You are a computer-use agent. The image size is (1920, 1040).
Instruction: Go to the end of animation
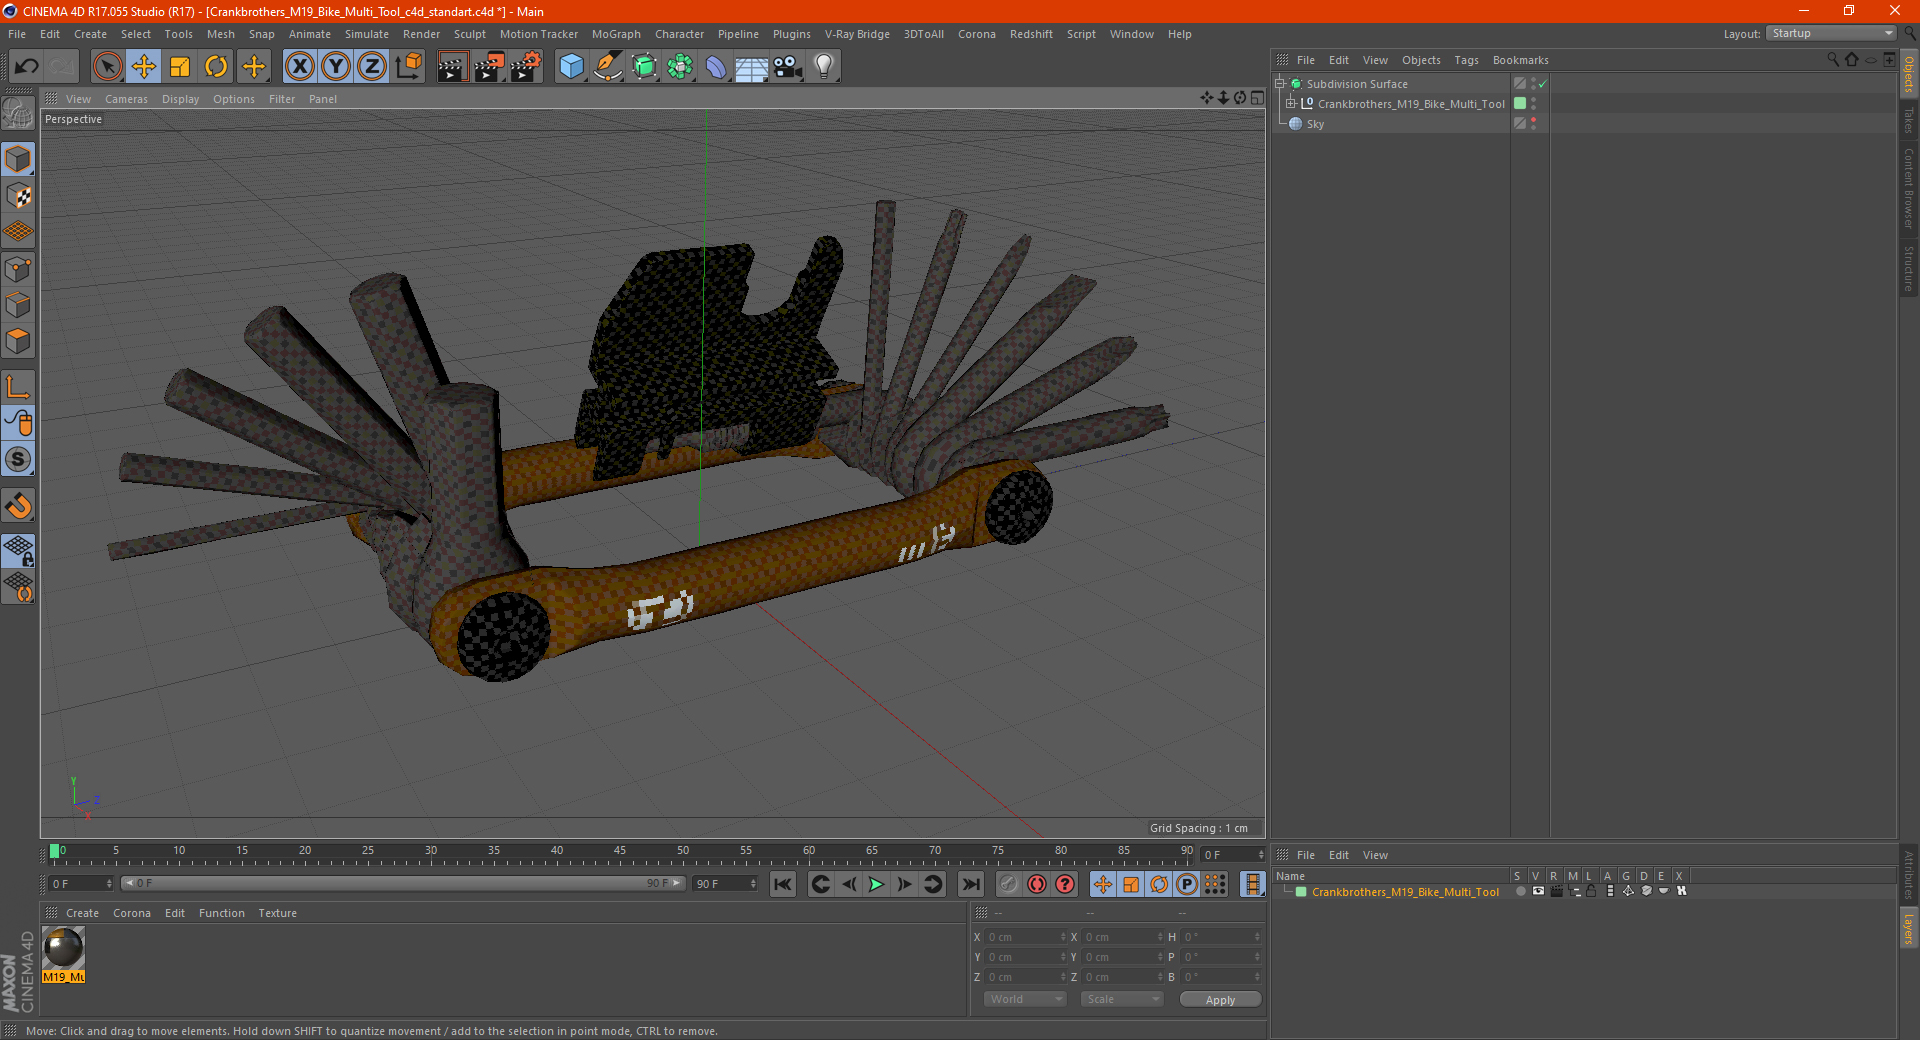tap(970, 884)
